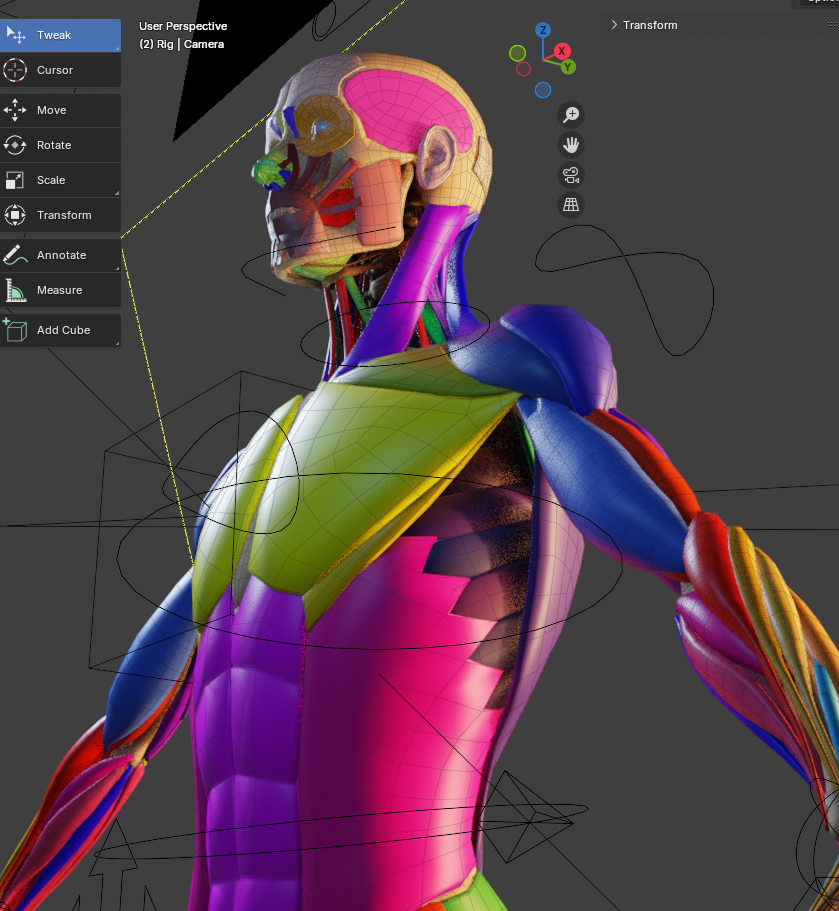The image size is (839, 911).
Task: Select the Cursor tool
Action: click(x=60, y=70)
